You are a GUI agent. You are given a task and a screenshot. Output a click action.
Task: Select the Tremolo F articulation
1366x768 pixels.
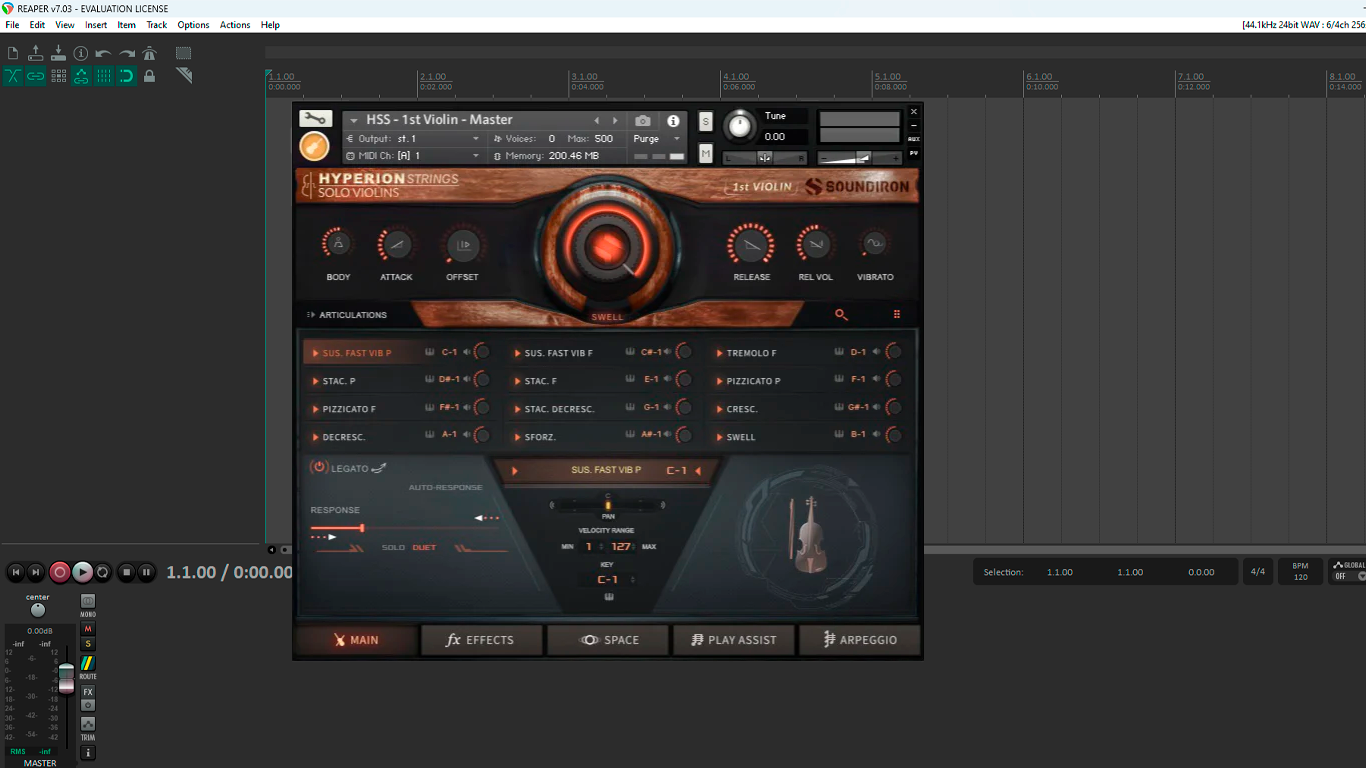(751, 353)
